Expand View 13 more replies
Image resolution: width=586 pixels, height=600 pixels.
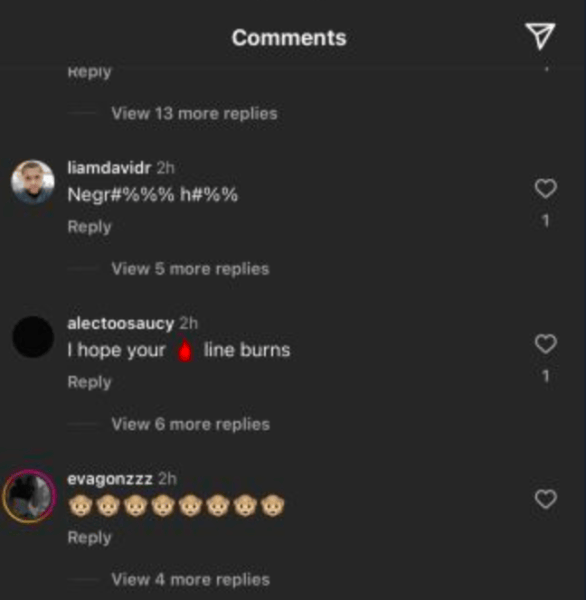pyautogui.click(x=194, y=114)
